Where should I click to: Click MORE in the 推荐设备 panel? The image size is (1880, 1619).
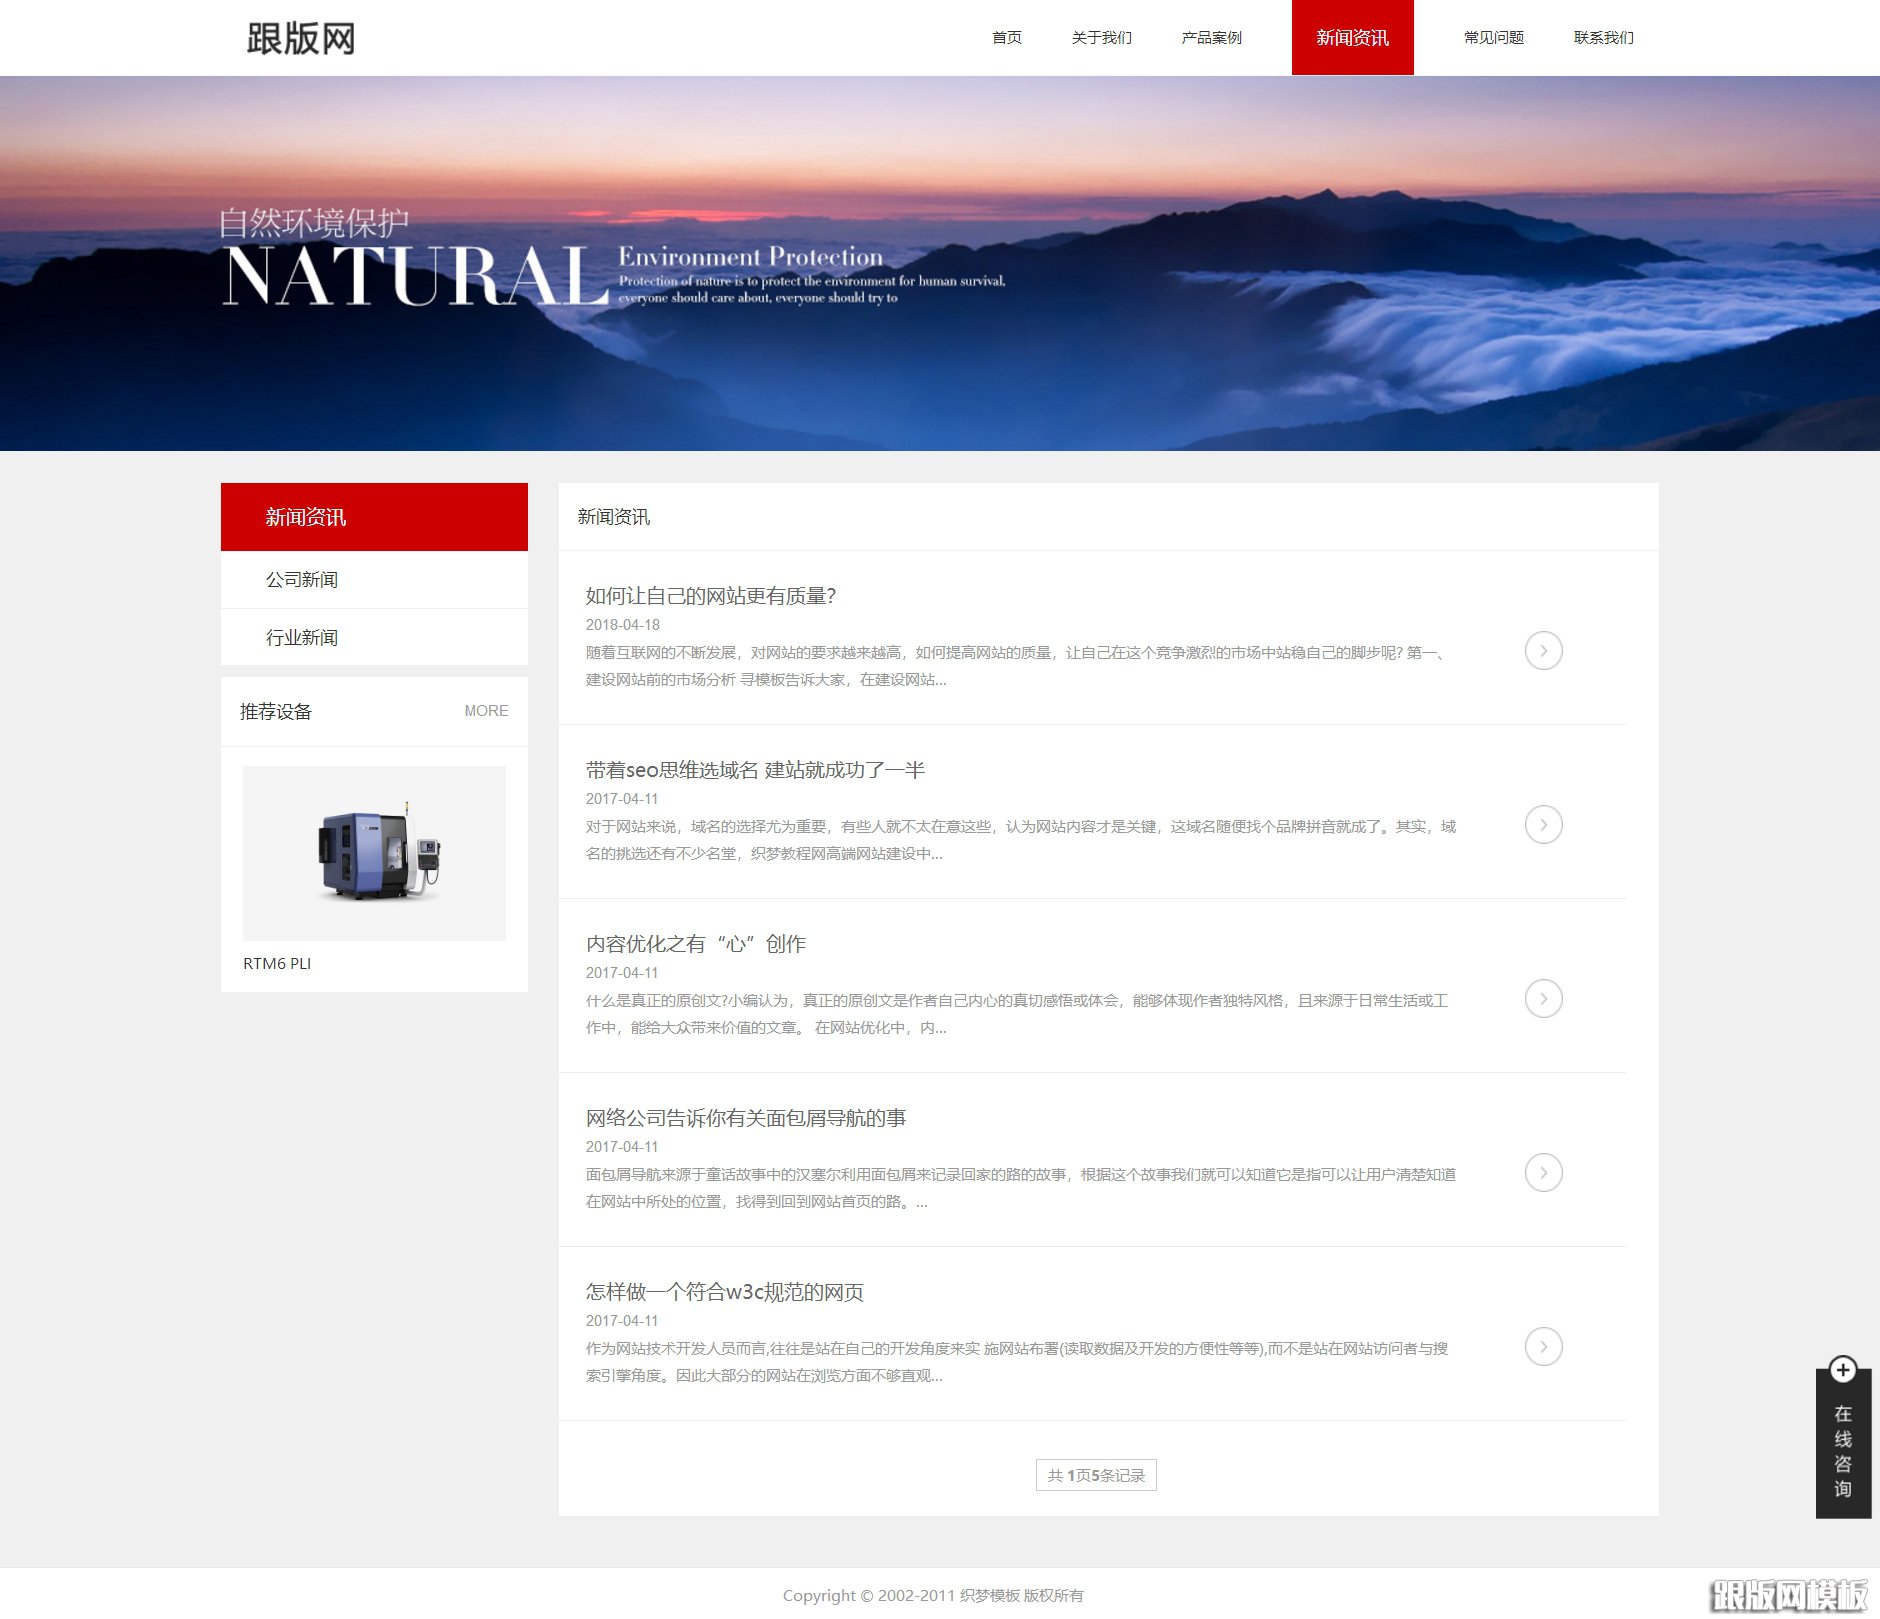(x=486, y=711)
